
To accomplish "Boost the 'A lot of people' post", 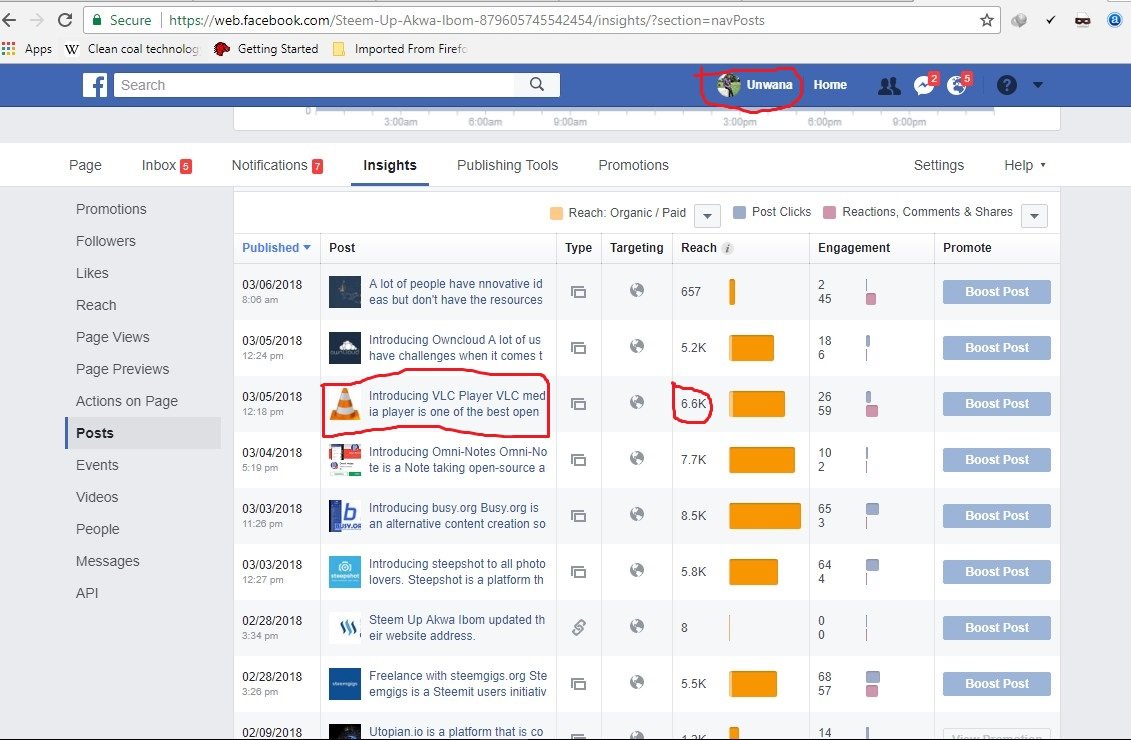I will [996, 291].
